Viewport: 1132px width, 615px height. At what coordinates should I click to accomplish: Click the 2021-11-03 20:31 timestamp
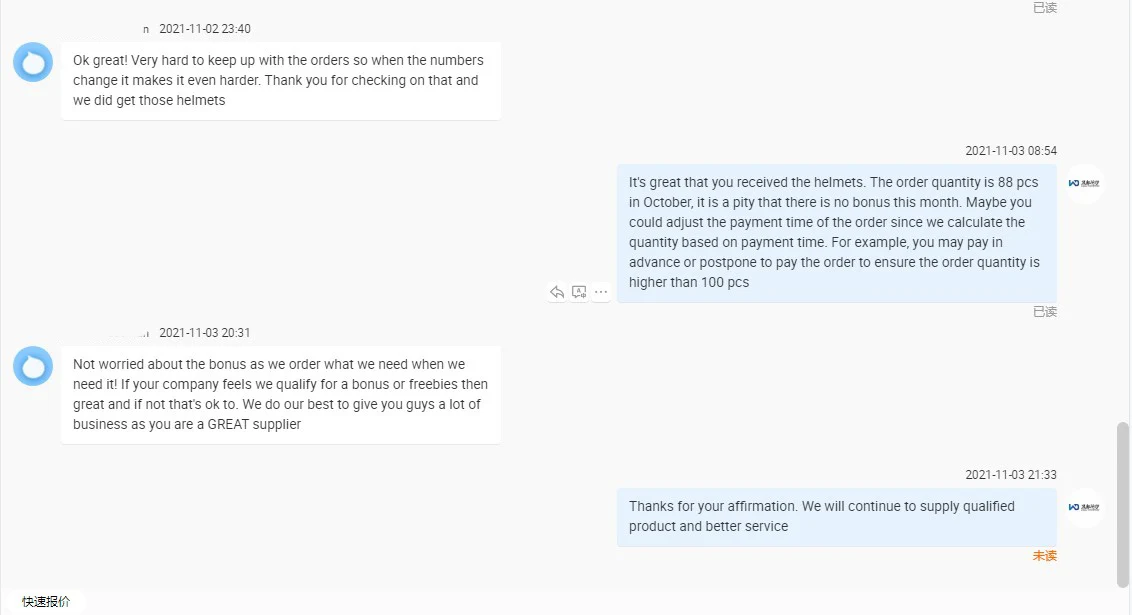tap(205, 333)
